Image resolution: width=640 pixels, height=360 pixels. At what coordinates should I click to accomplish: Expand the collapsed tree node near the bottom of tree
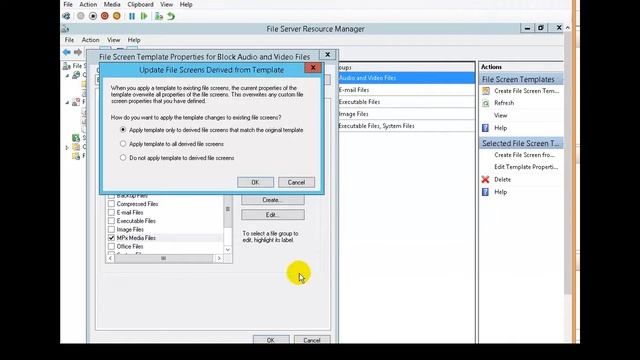[x=67, y=147]
